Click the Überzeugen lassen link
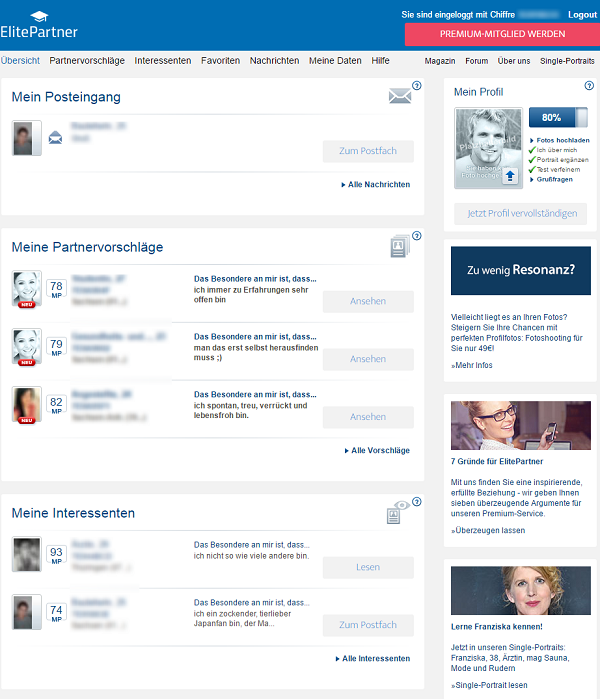600x699 pixels. click(x=488, y=530)
